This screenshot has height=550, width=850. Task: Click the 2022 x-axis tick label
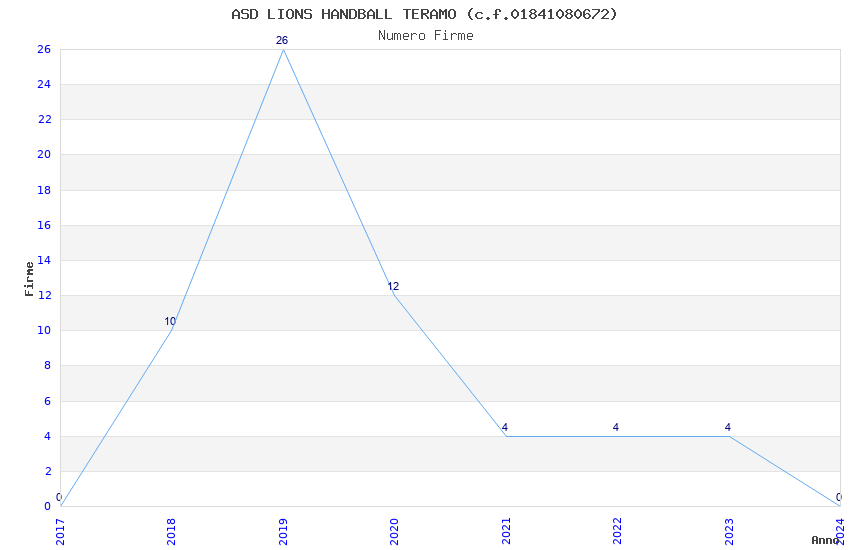coord(617,532)
